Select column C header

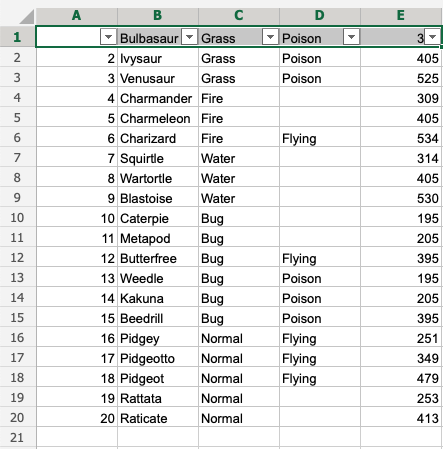[239, 16]
